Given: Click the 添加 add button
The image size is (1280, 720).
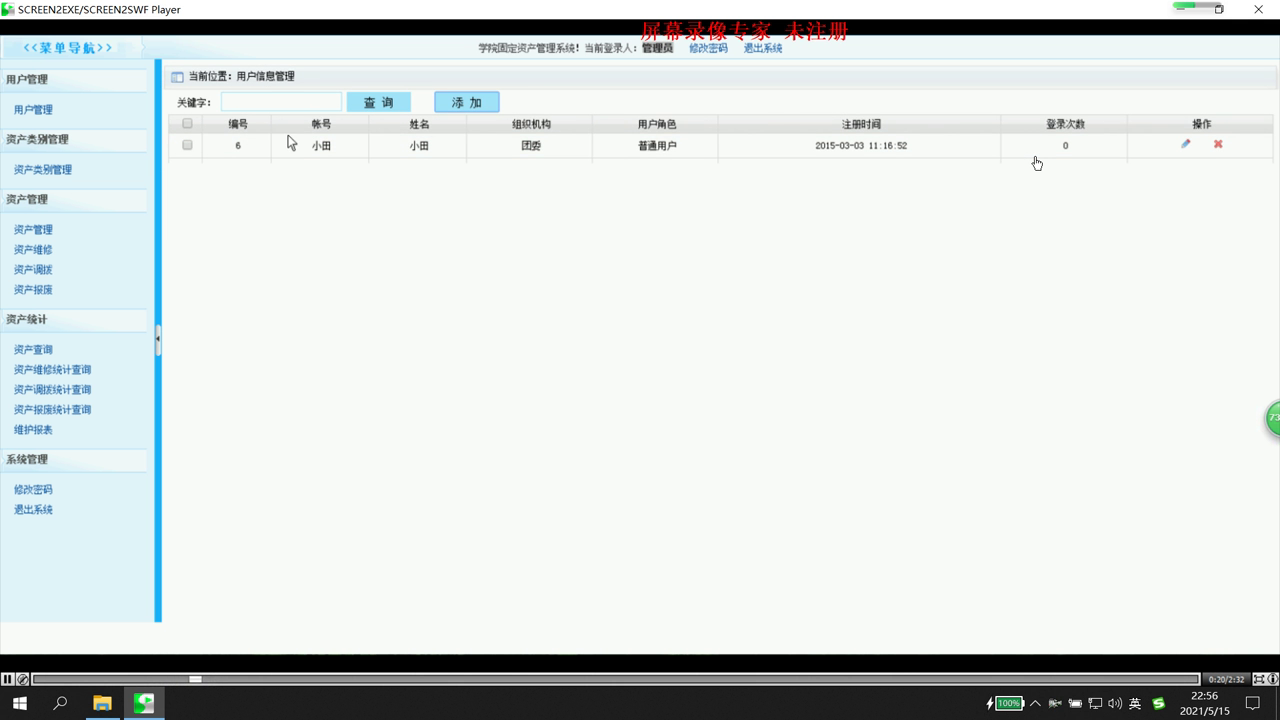Looking at the screenshot, I should pos(467,102).
